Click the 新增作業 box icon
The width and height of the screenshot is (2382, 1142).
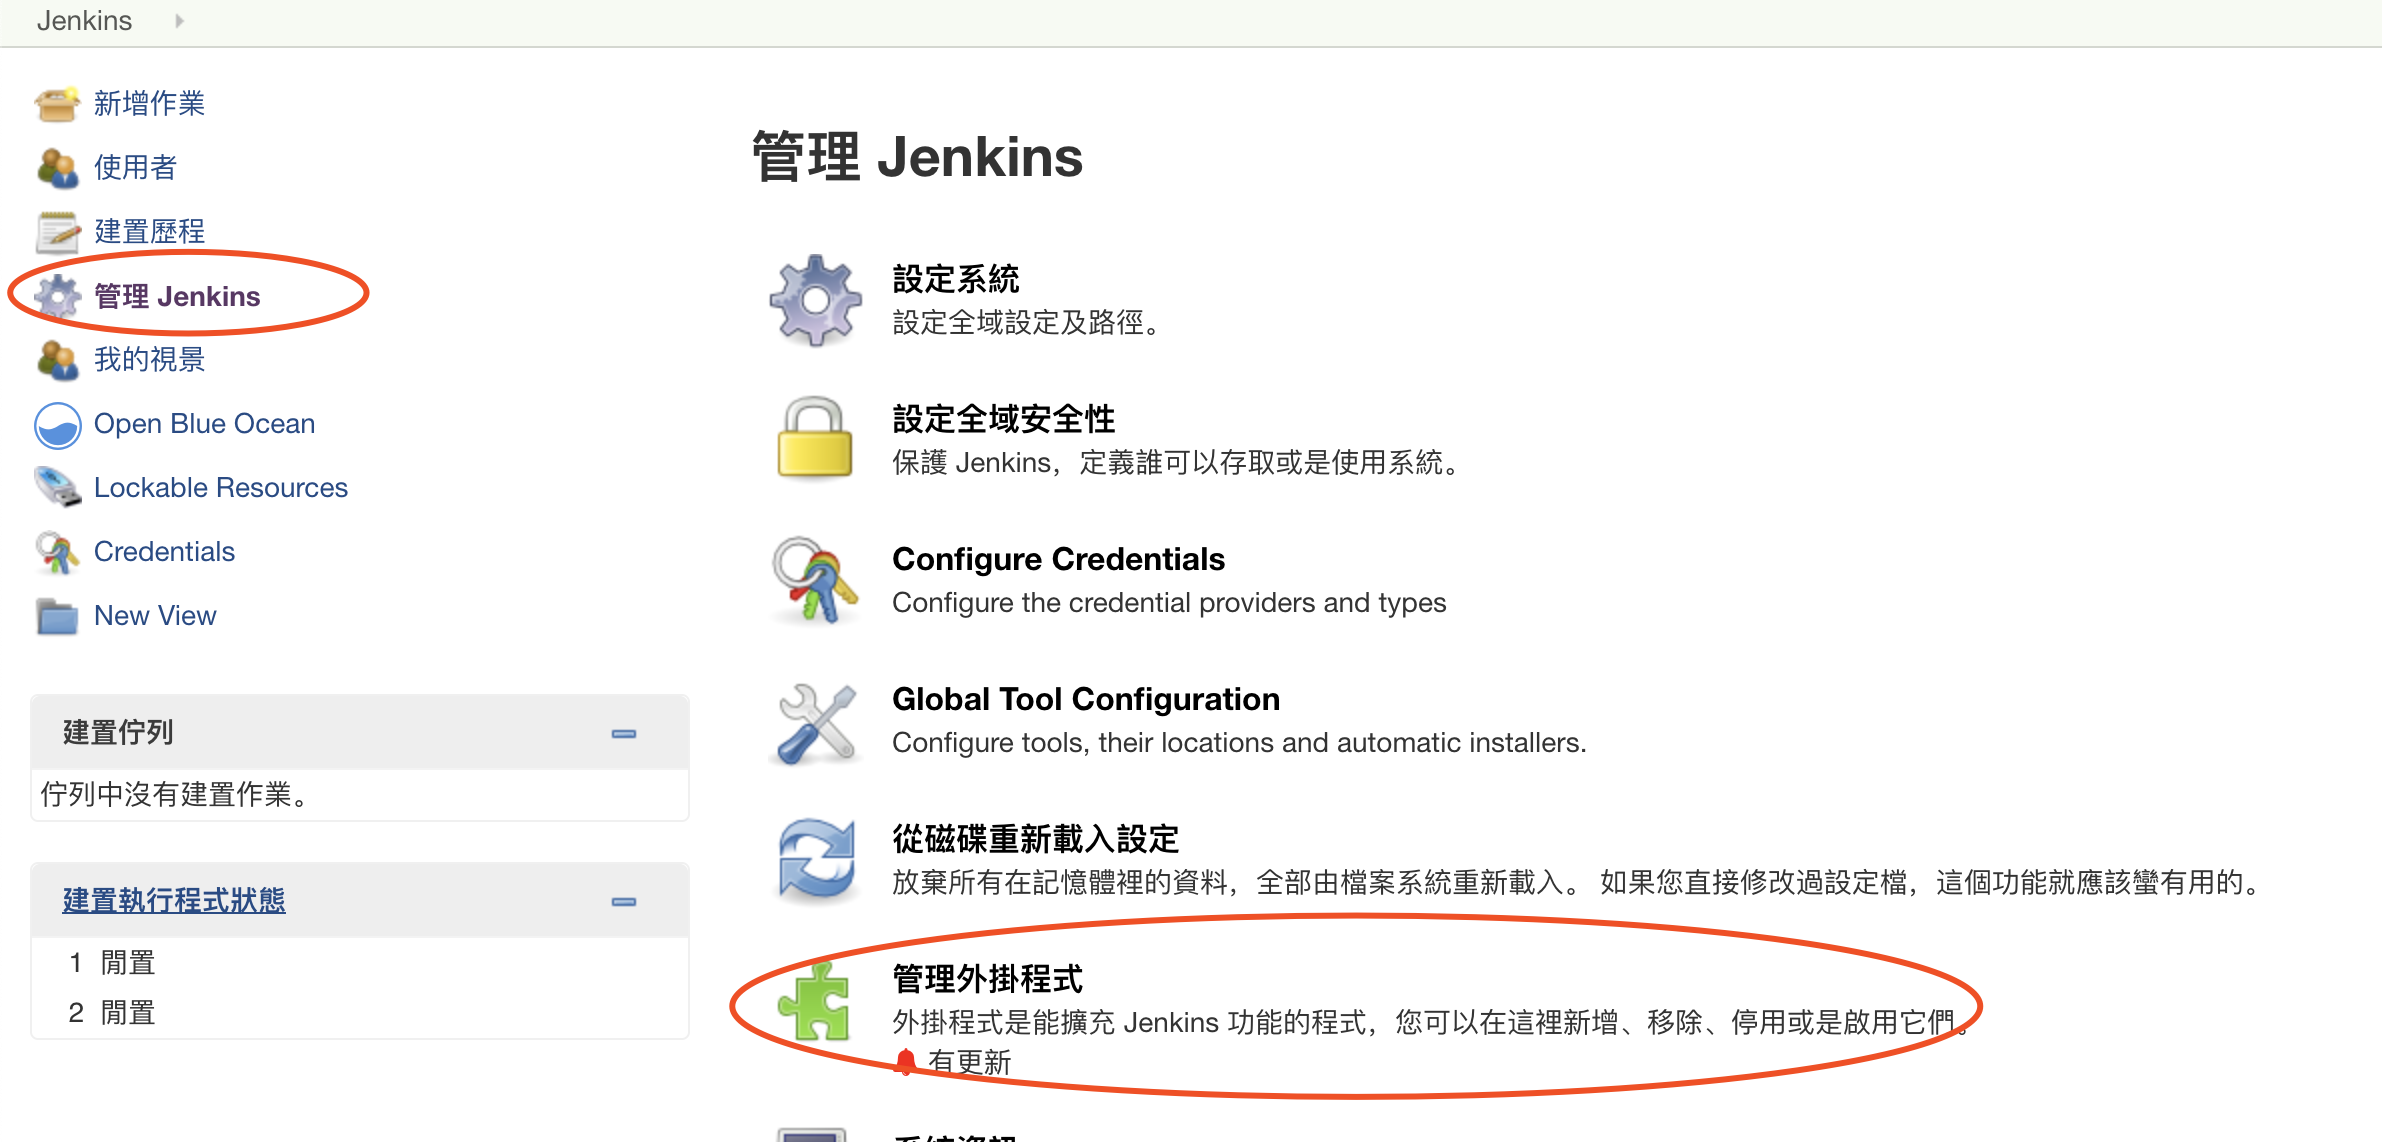pos(57,104)
